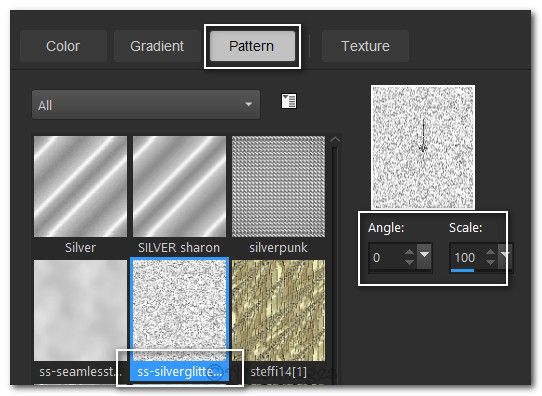Decrease the Angle value with down arrow
Viewport: 542px width, 396px height.
pyautogui.click(x=409, y=263)
